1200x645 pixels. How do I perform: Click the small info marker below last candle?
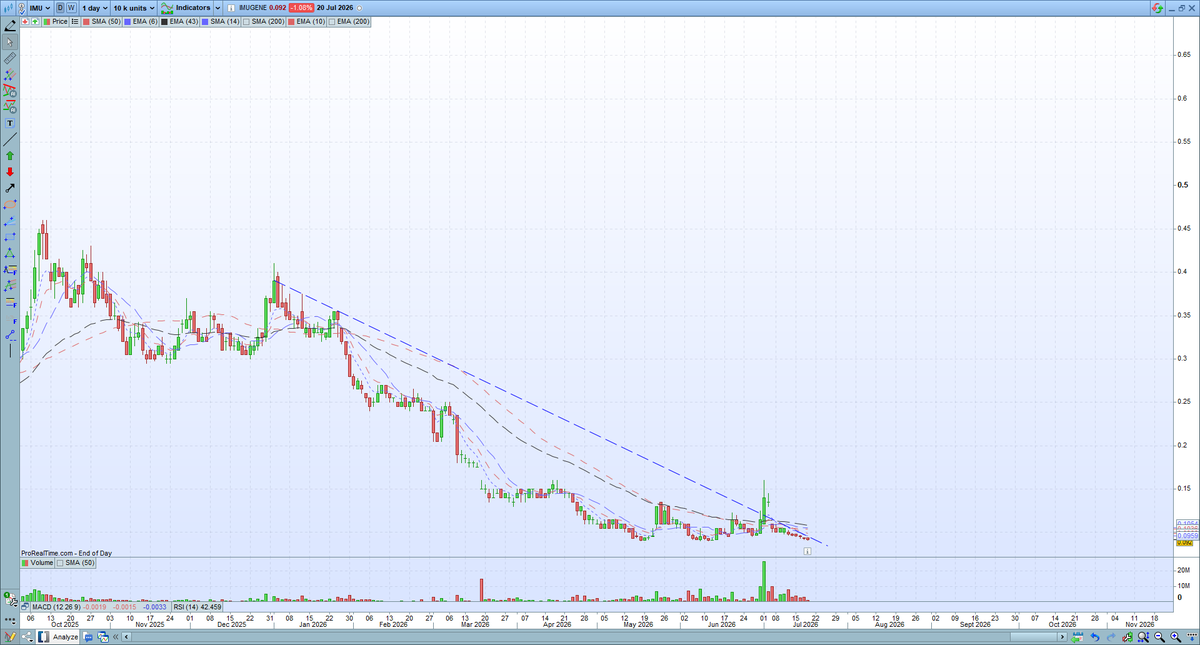point(807,550)
